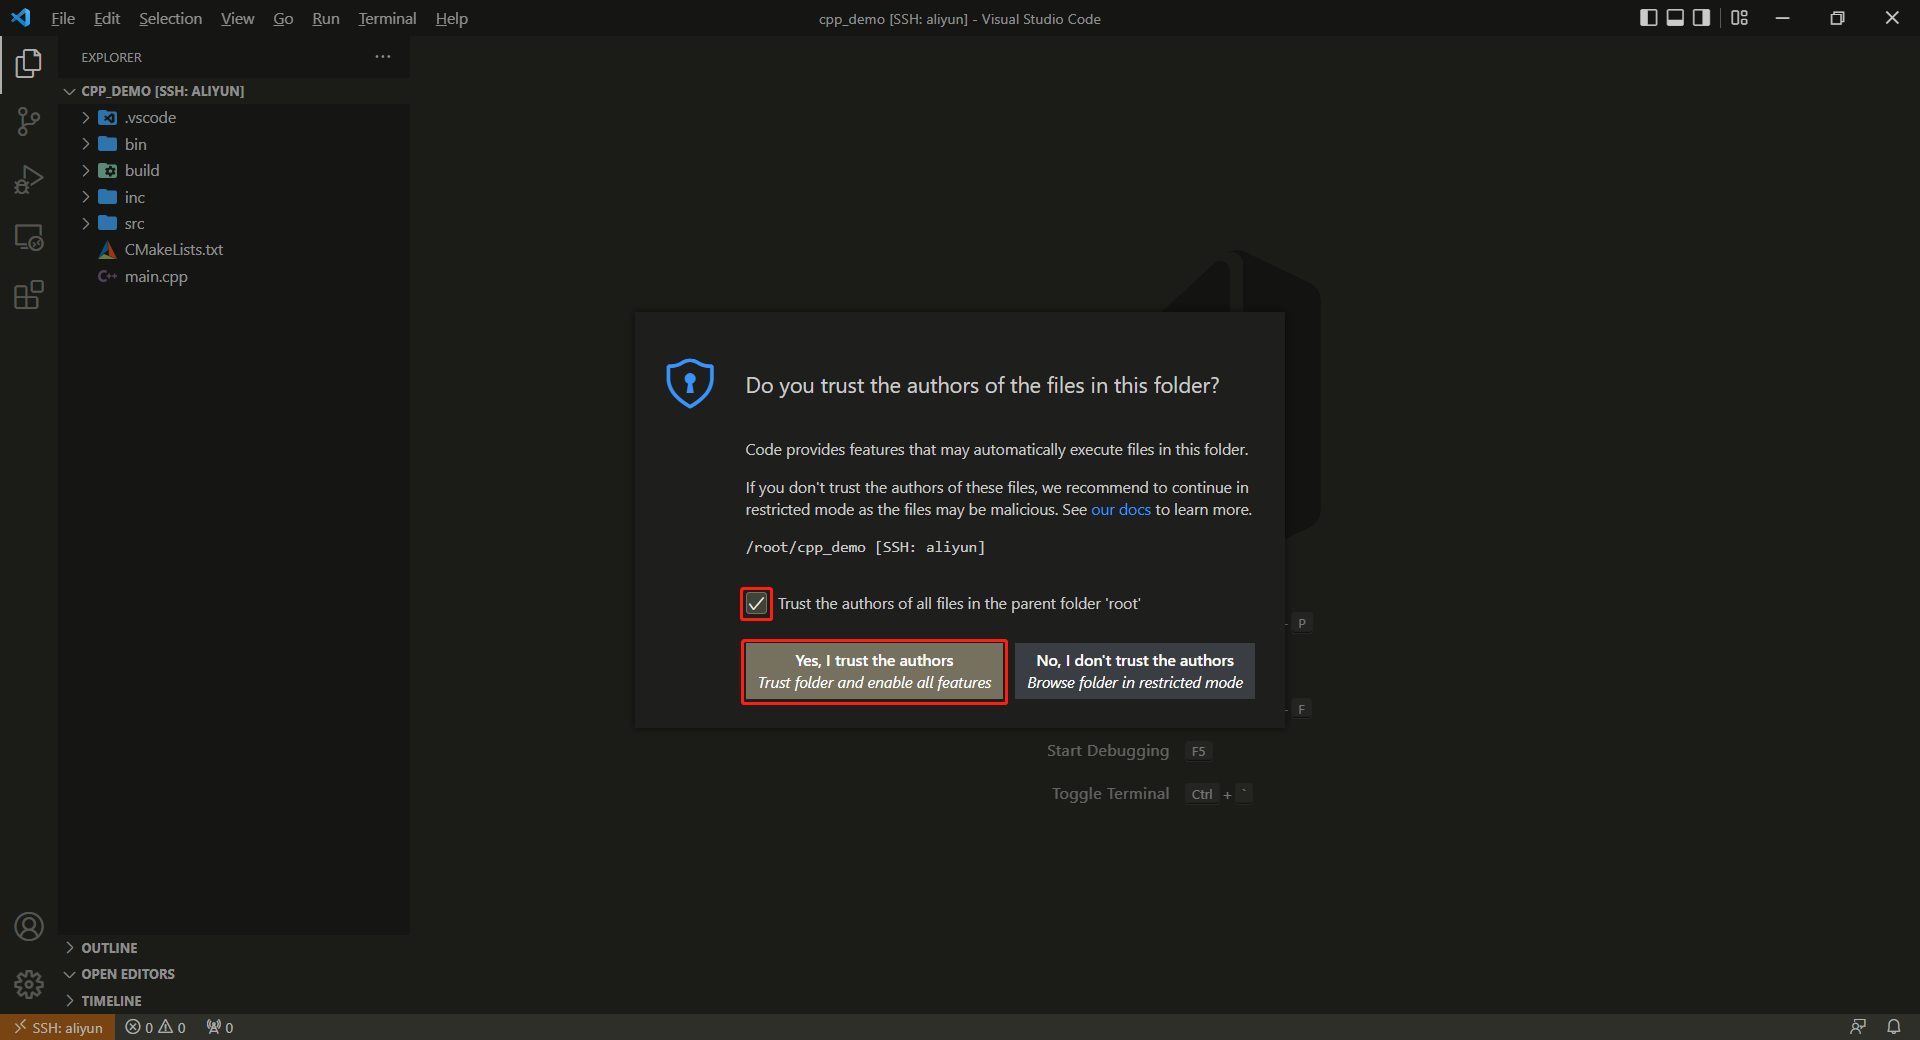Viewport: 1920px width, 1040px height.
Task: Click the SSH: aliyun remote indicator
Action: (x=58, y=1027)
